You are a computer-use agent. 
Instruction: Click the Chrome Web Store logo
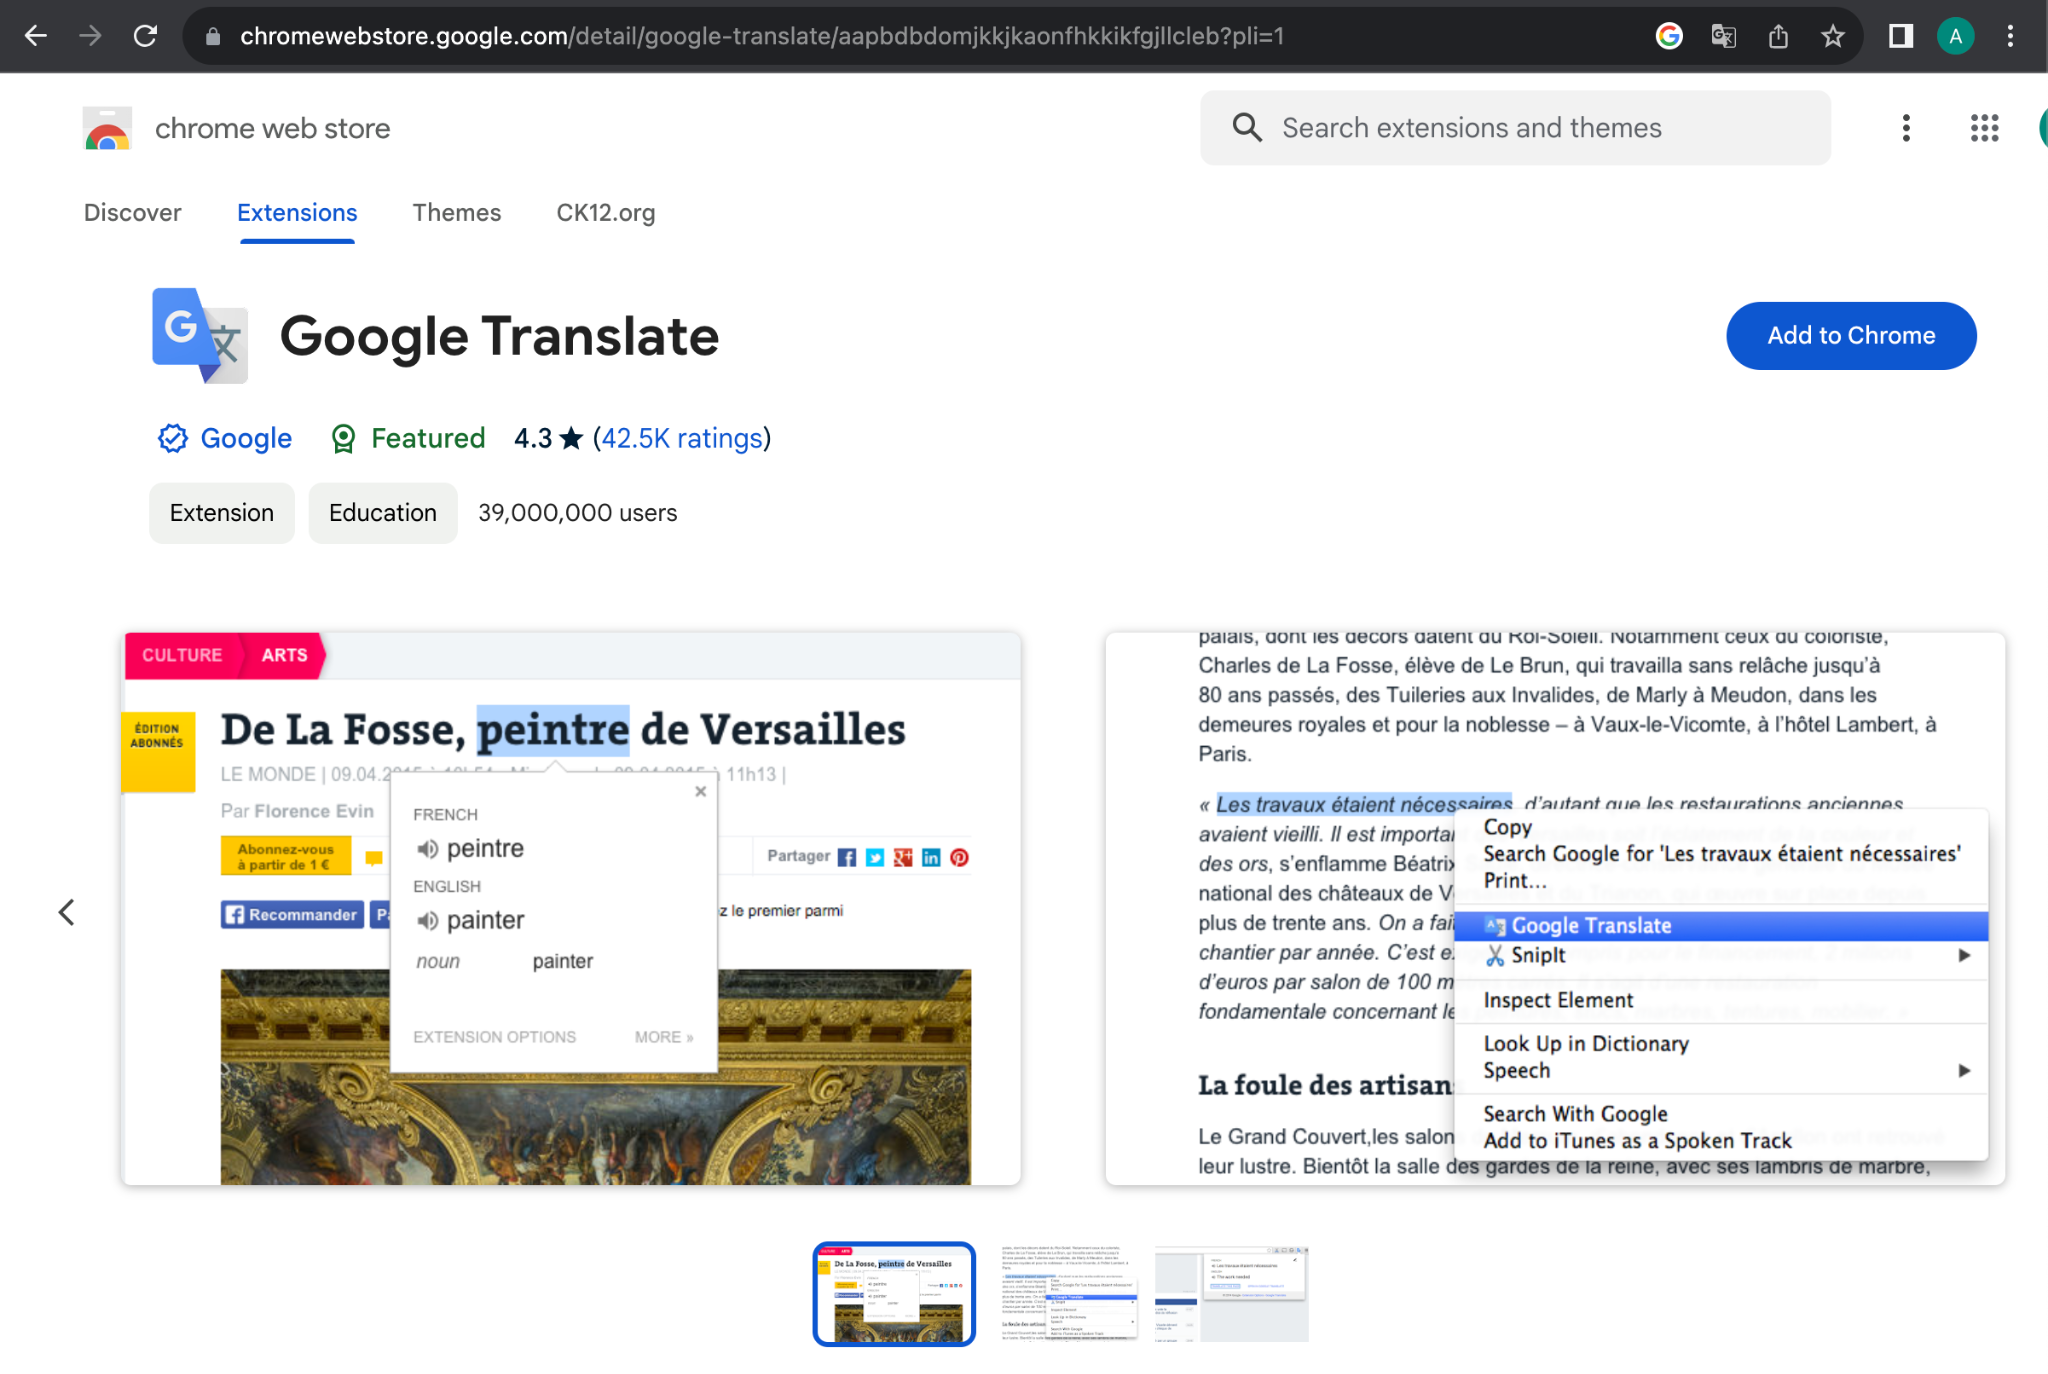coord(108,128)
